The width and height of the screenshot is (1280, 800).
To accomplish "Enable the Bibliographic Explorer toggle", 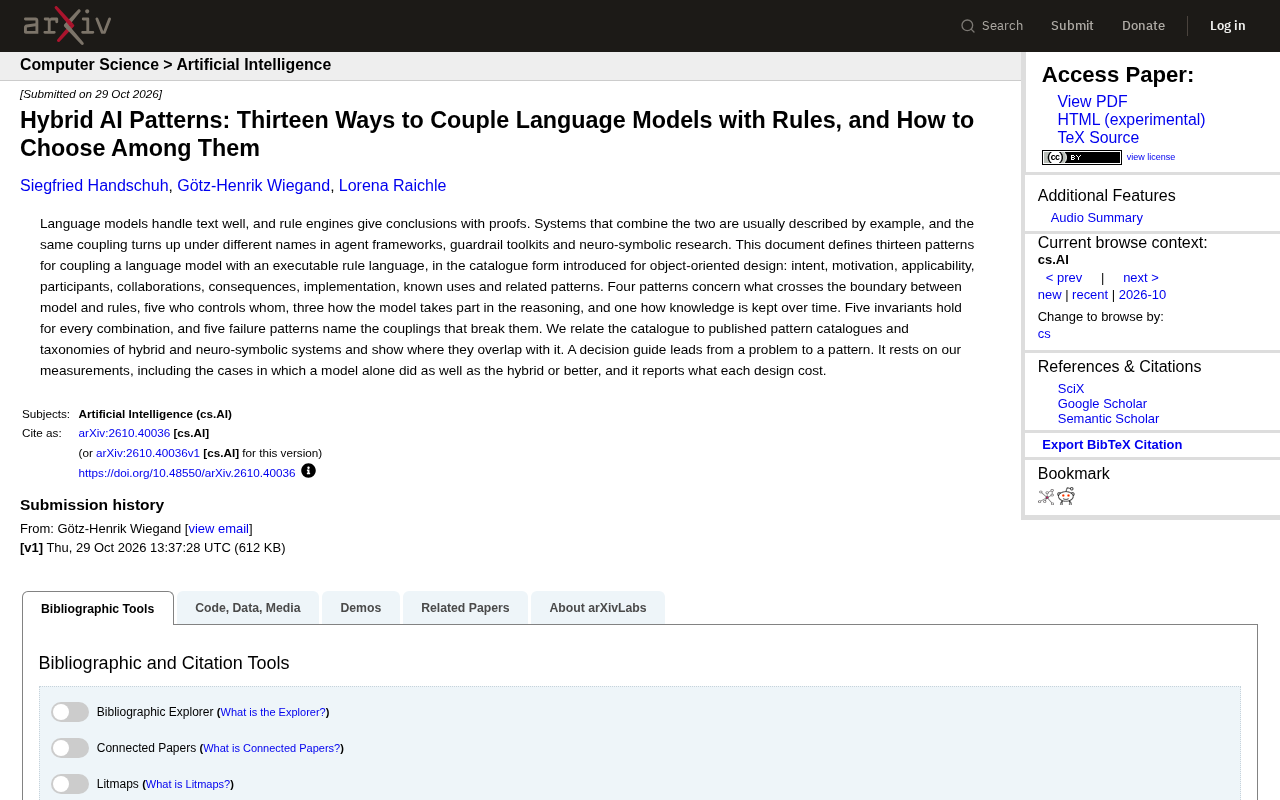I will [70, 712].
